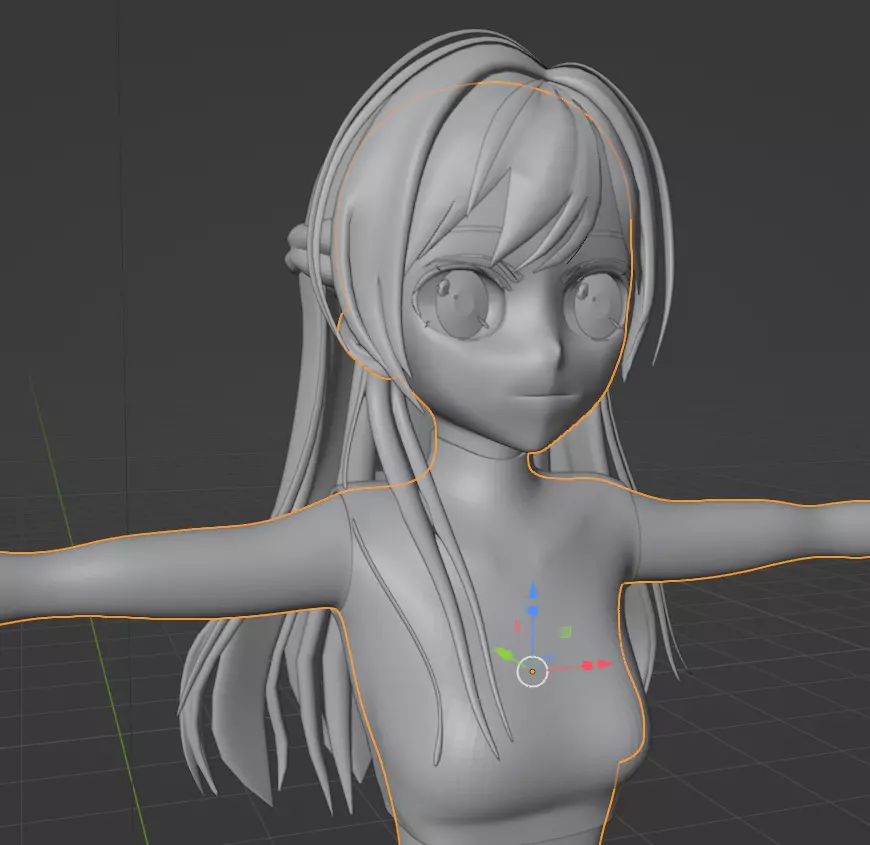Click the blue Z-axis scale cube handle
Viewport: 870px width, 845px height.
(533, 611)
